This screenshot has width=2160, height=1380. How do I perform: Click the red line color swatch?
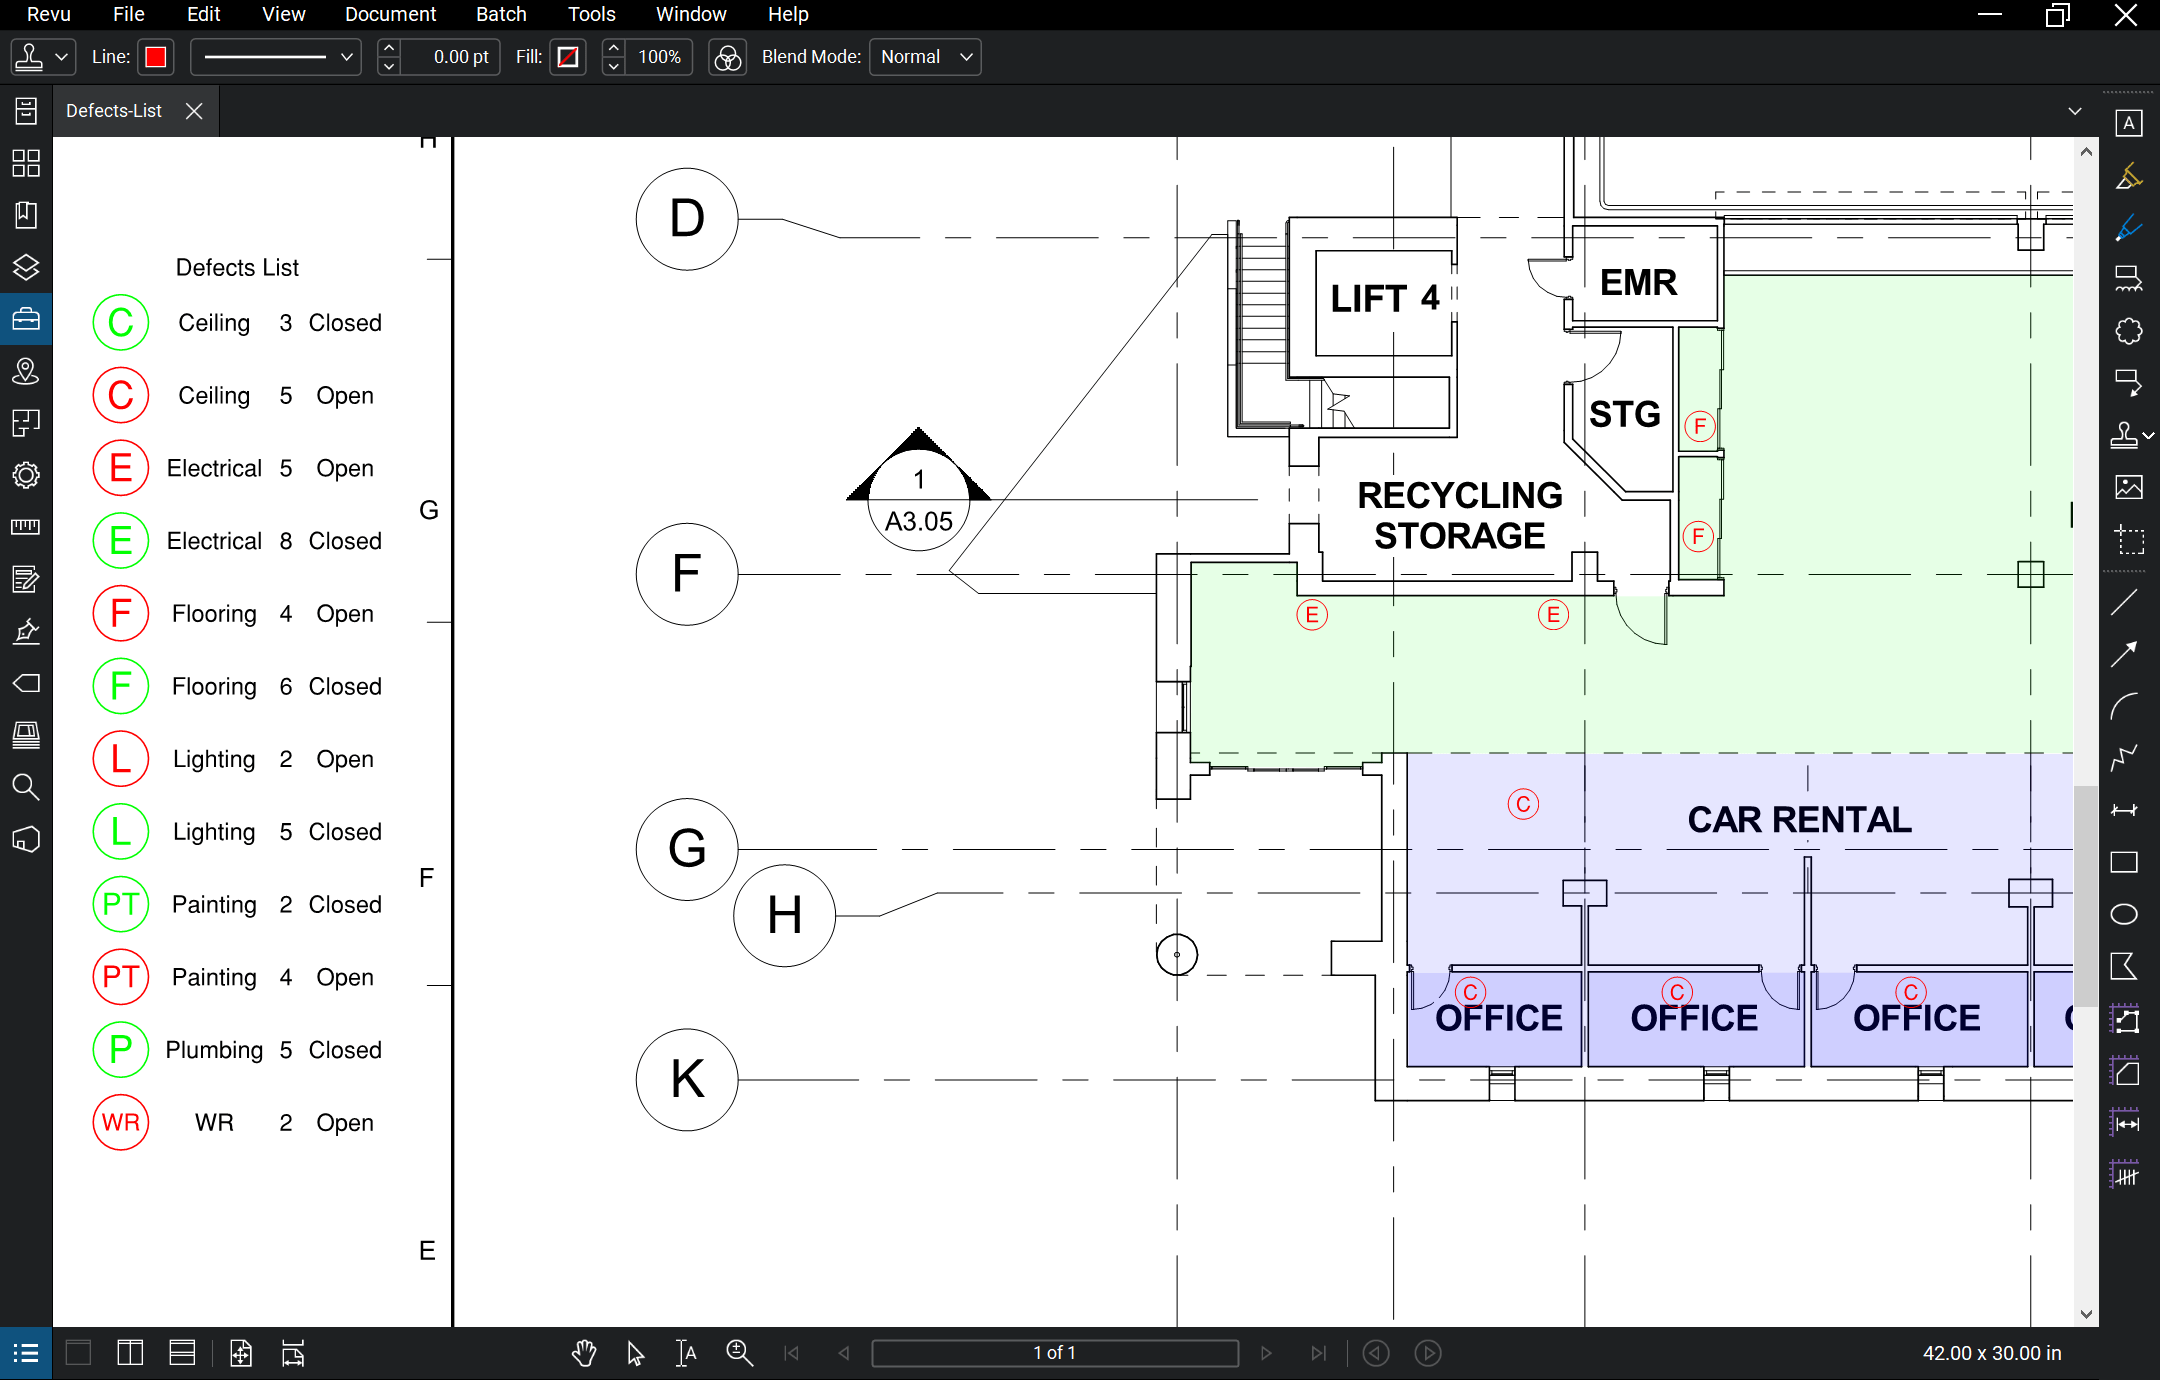click(x=156, y=57)
